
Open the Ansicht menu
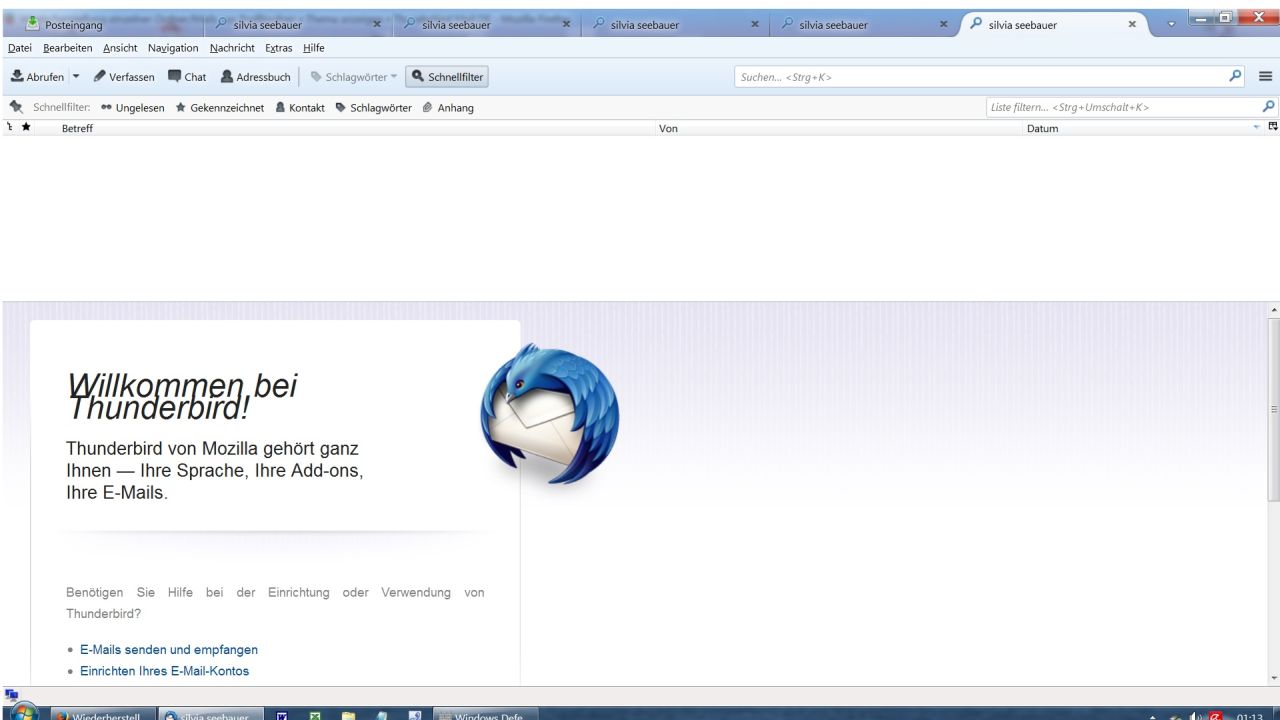pyautogui.click(x=121, y=48)
